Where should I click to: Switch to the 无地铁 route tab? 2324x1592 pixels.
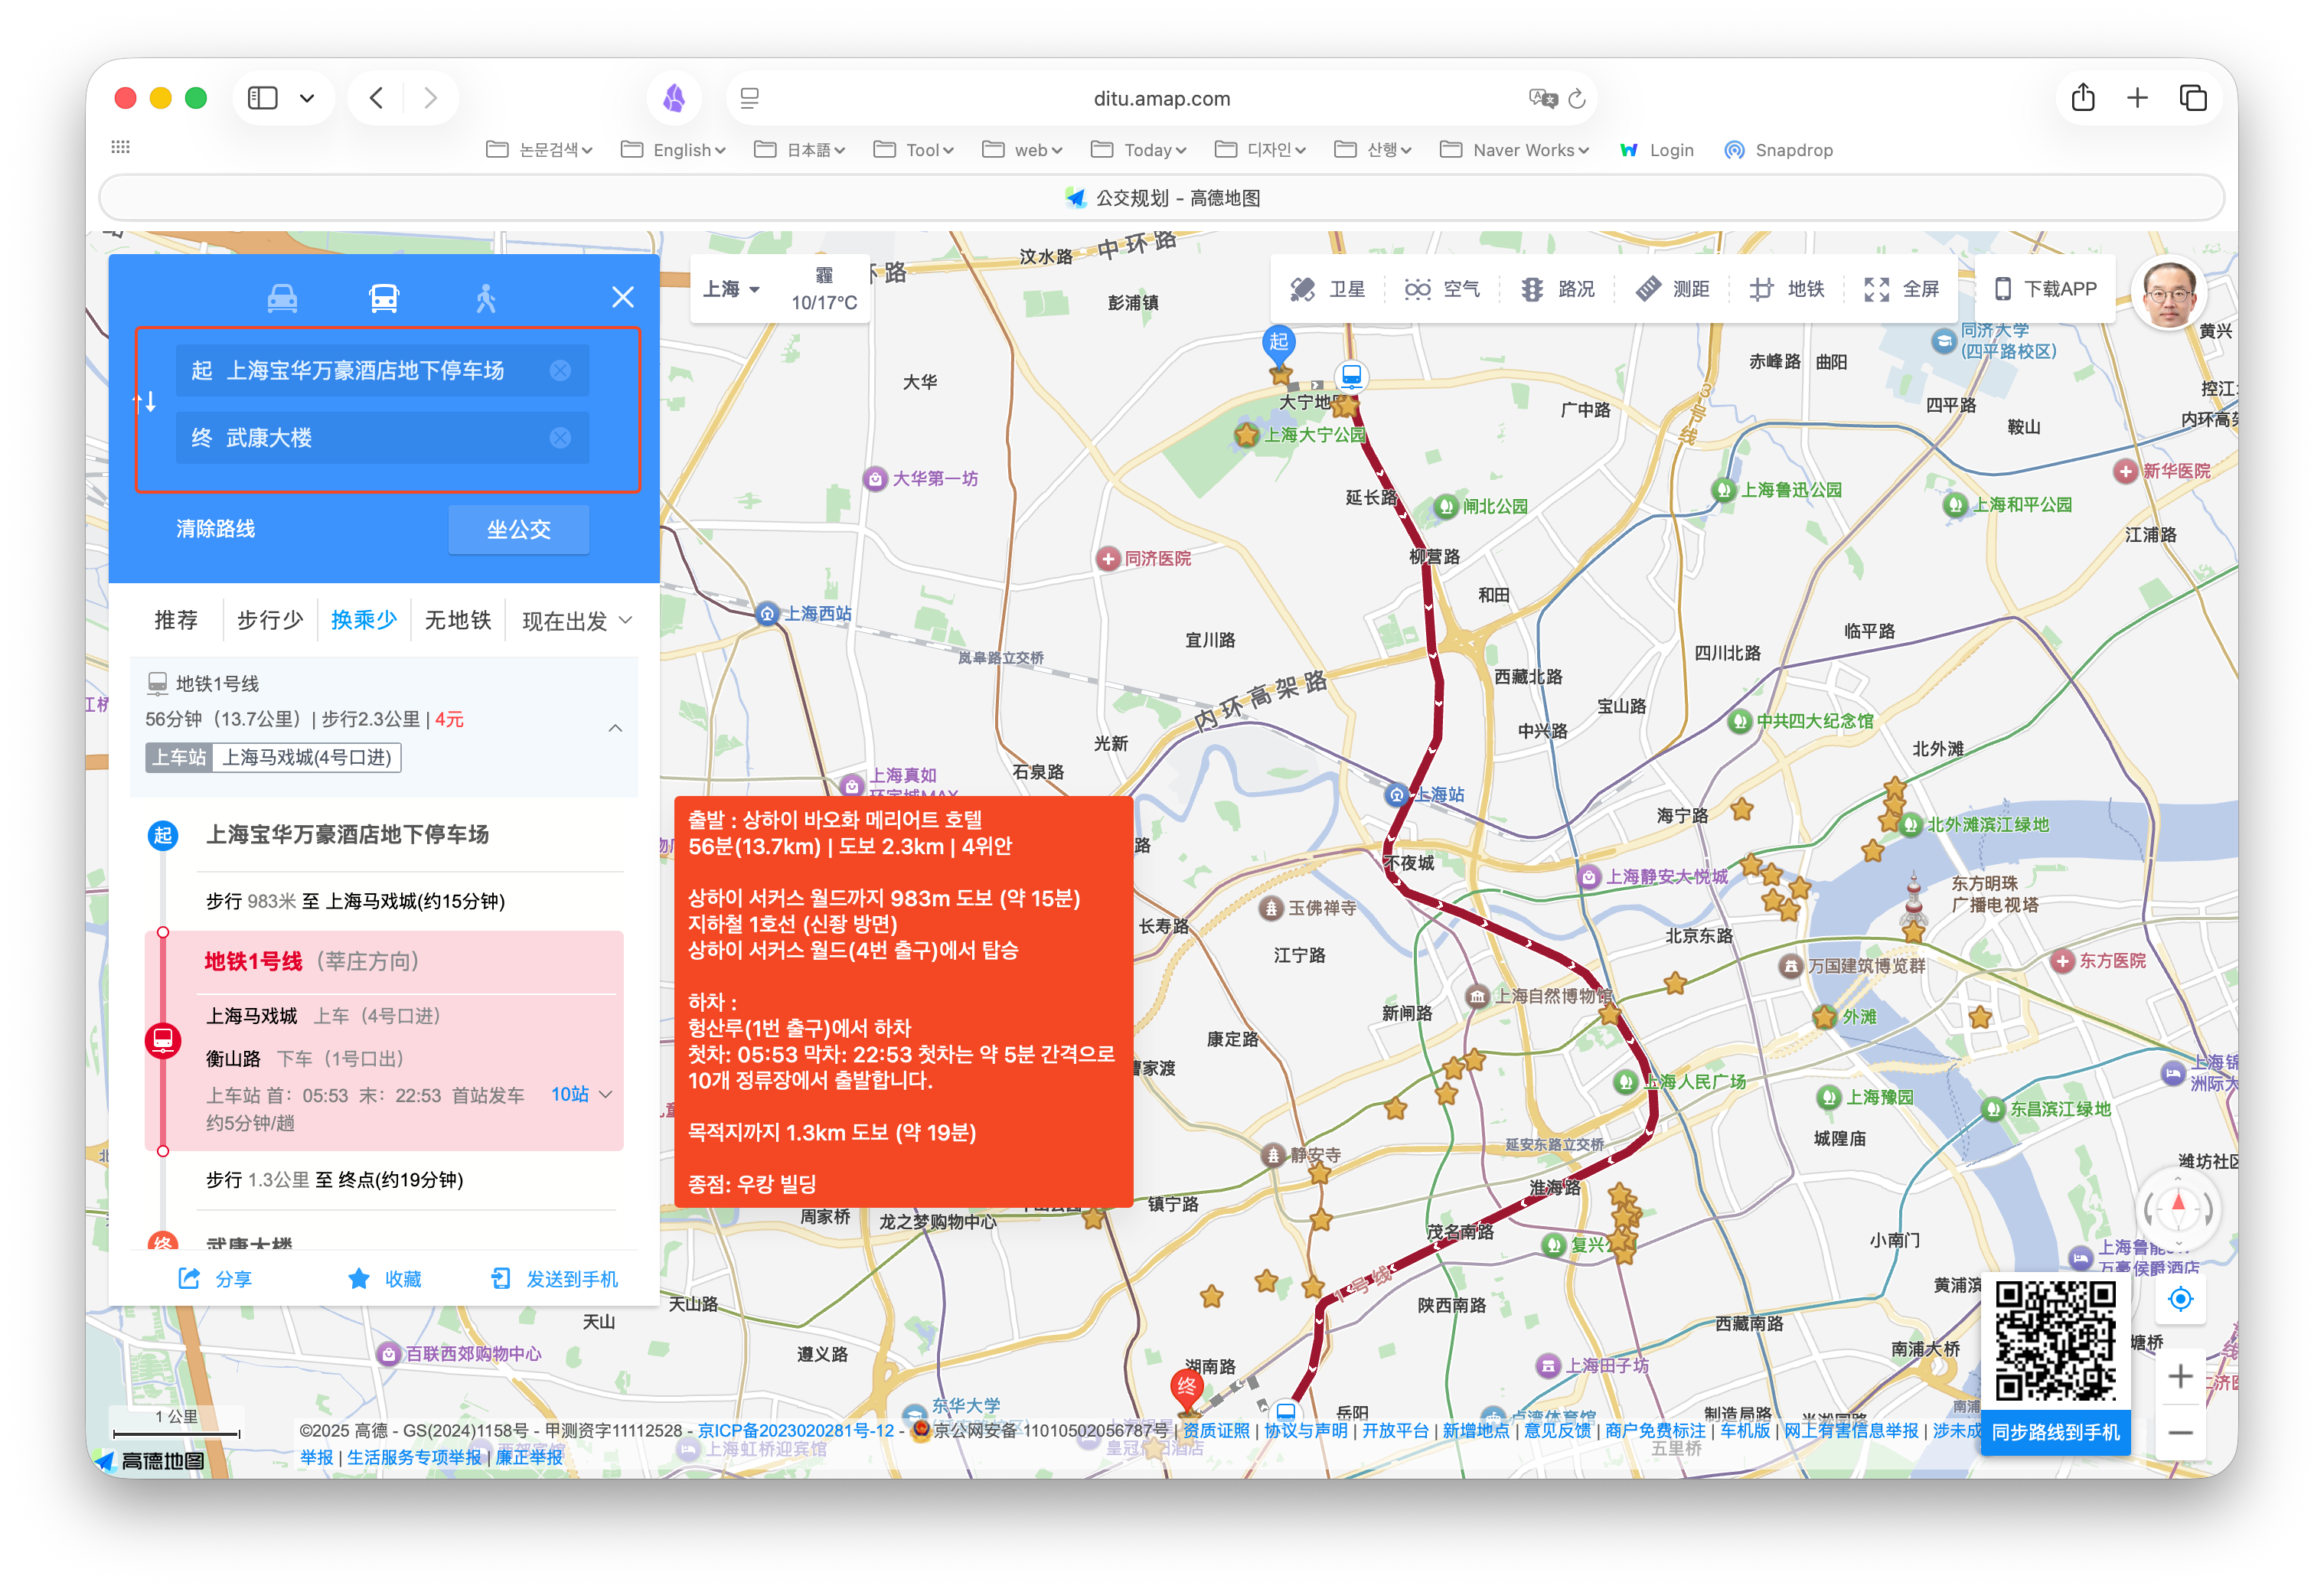click(458, 621)
